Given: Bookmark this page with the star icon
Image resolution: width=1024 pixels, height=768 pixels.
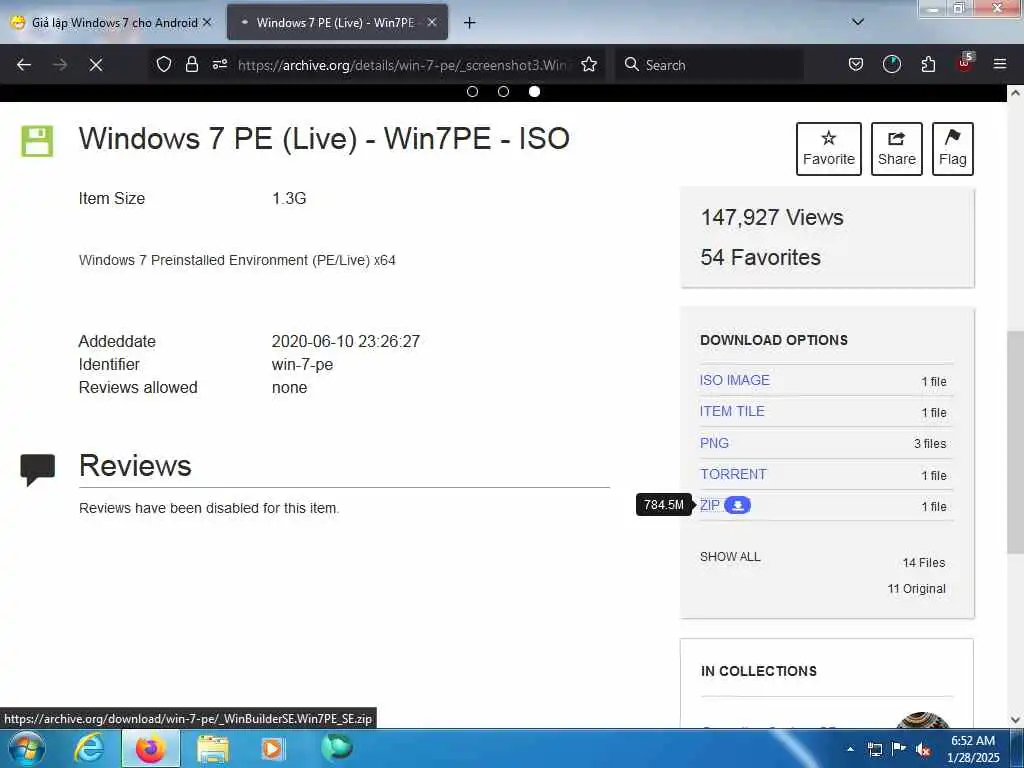Looking at the screenshot, I should click(589, 64).
